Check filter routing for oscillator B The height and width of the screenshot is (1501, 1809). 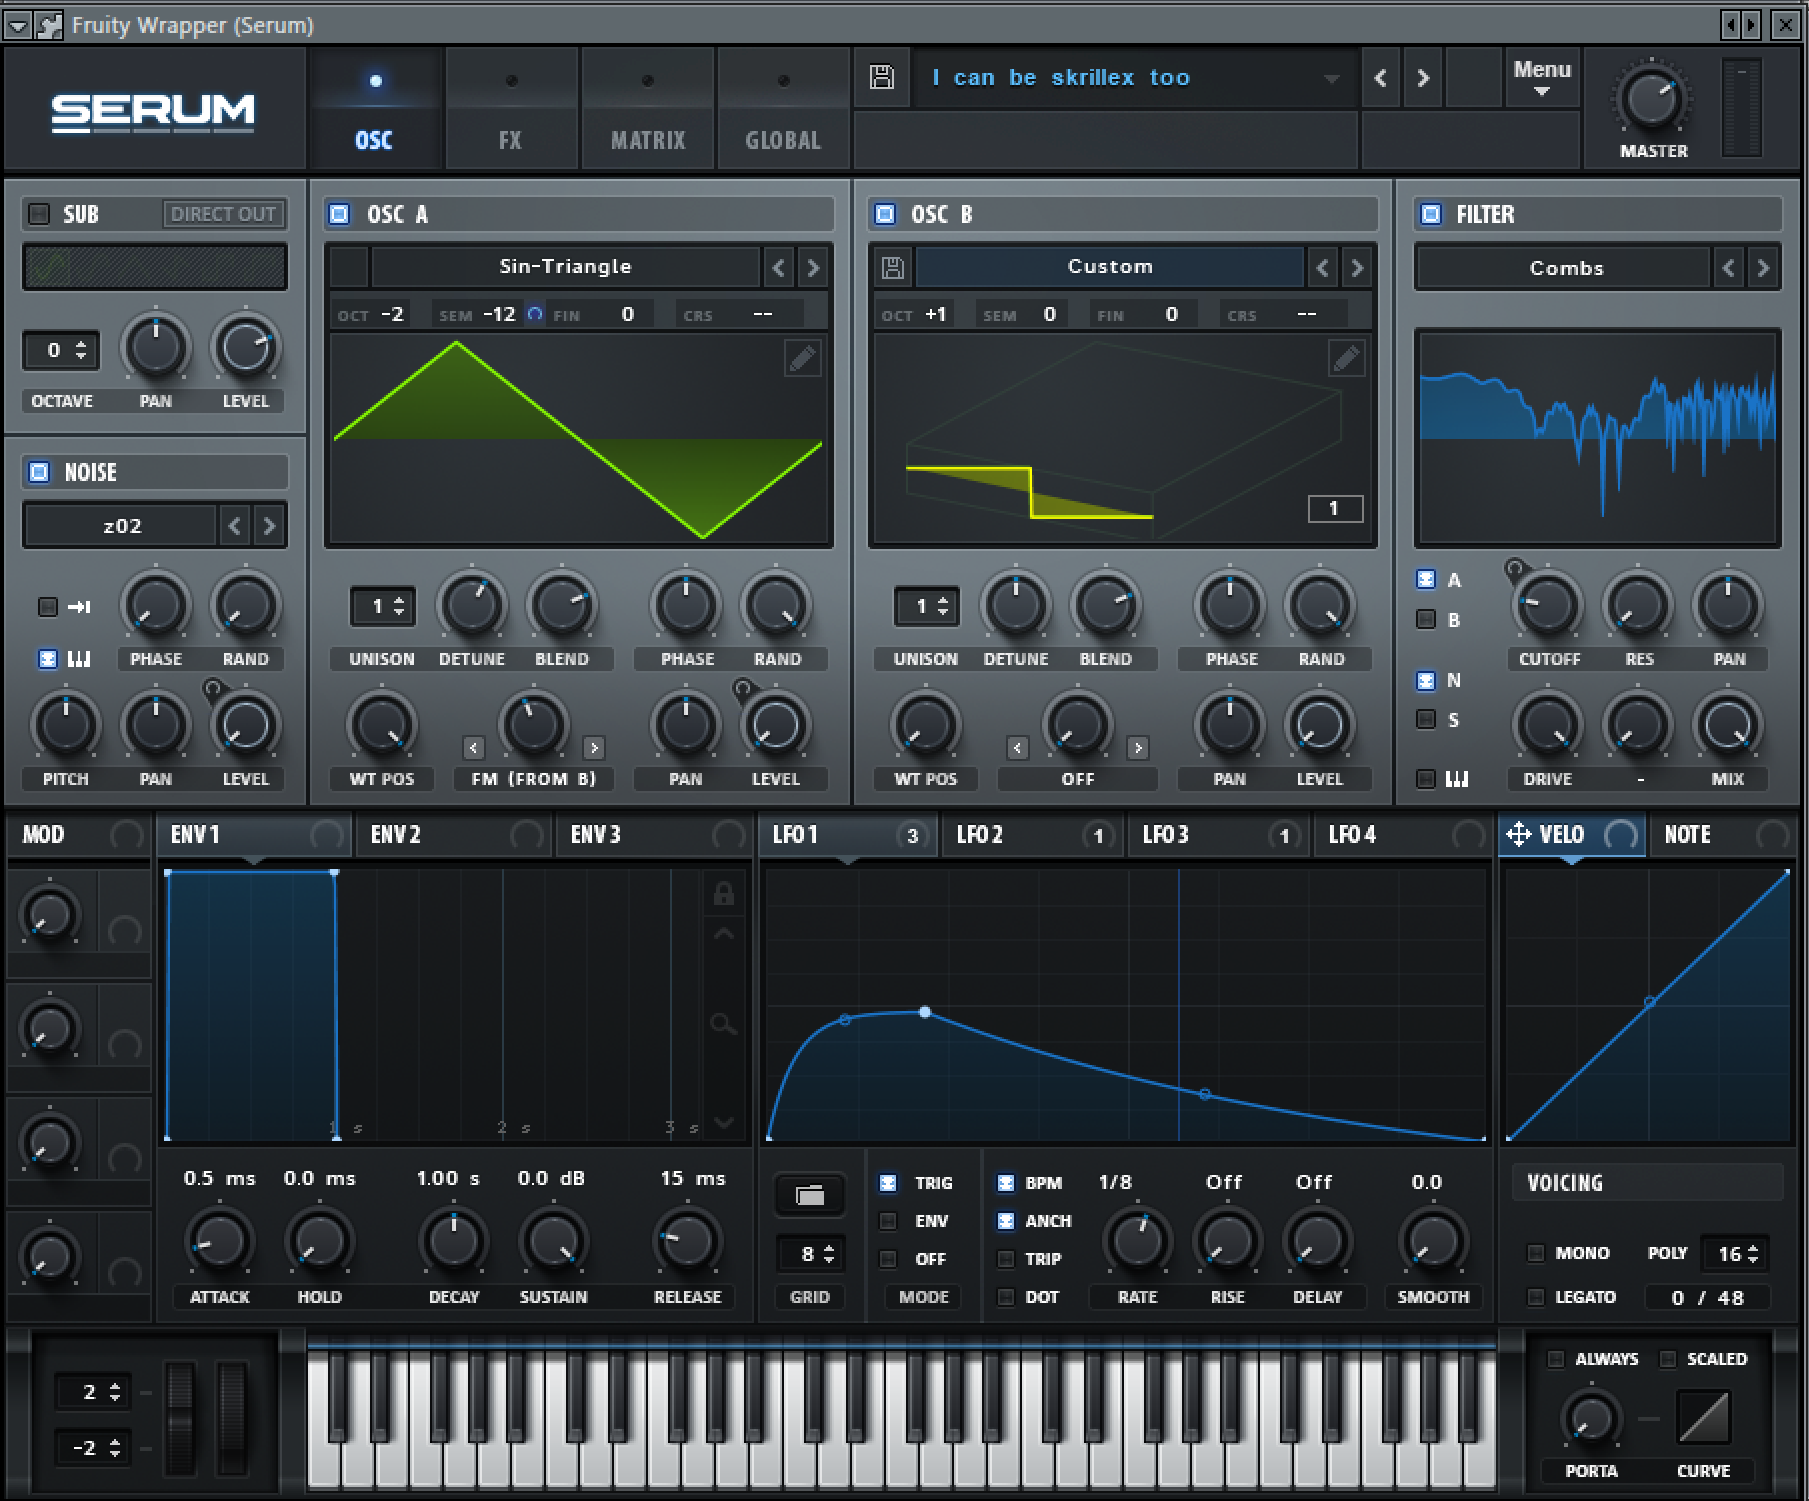point(1426,620)
